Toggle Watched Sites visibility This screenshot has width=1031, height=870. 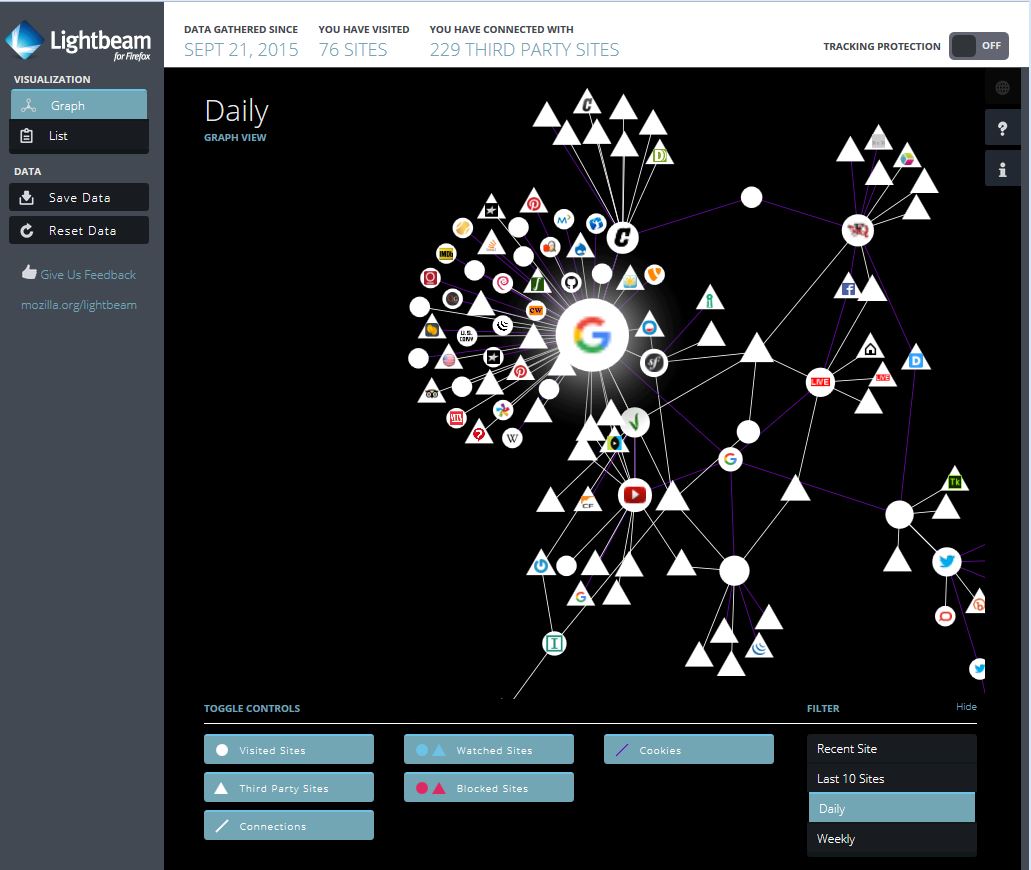pos(489,749)
